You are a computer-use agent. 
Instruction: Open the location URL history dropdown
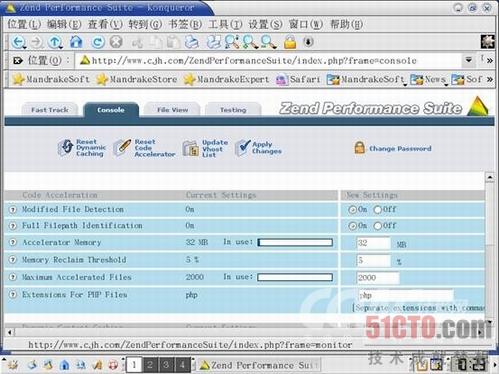pyautogui.click(x=469, y=60)
